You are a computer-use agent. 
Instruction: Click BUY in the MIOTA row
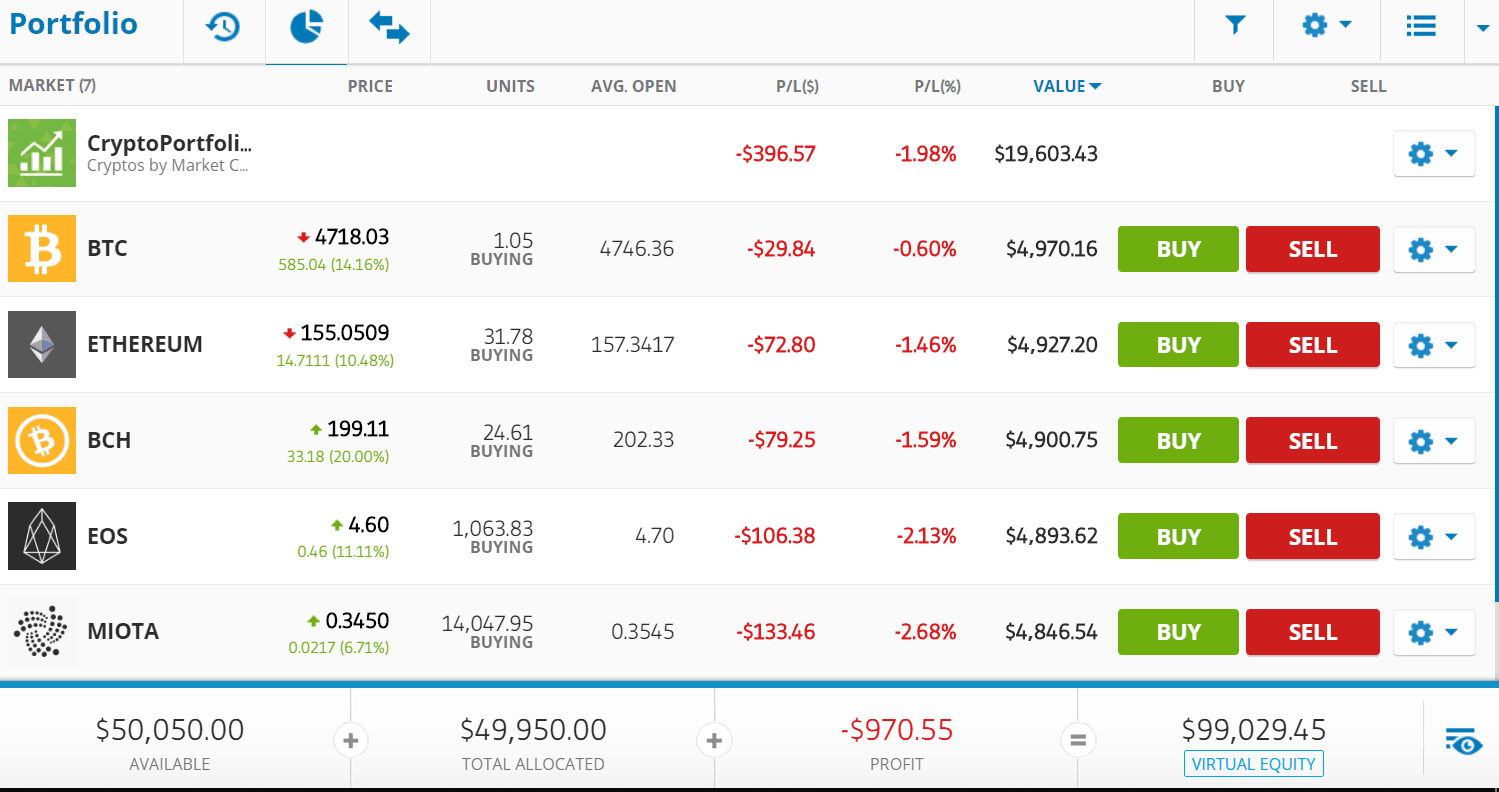1178,632
